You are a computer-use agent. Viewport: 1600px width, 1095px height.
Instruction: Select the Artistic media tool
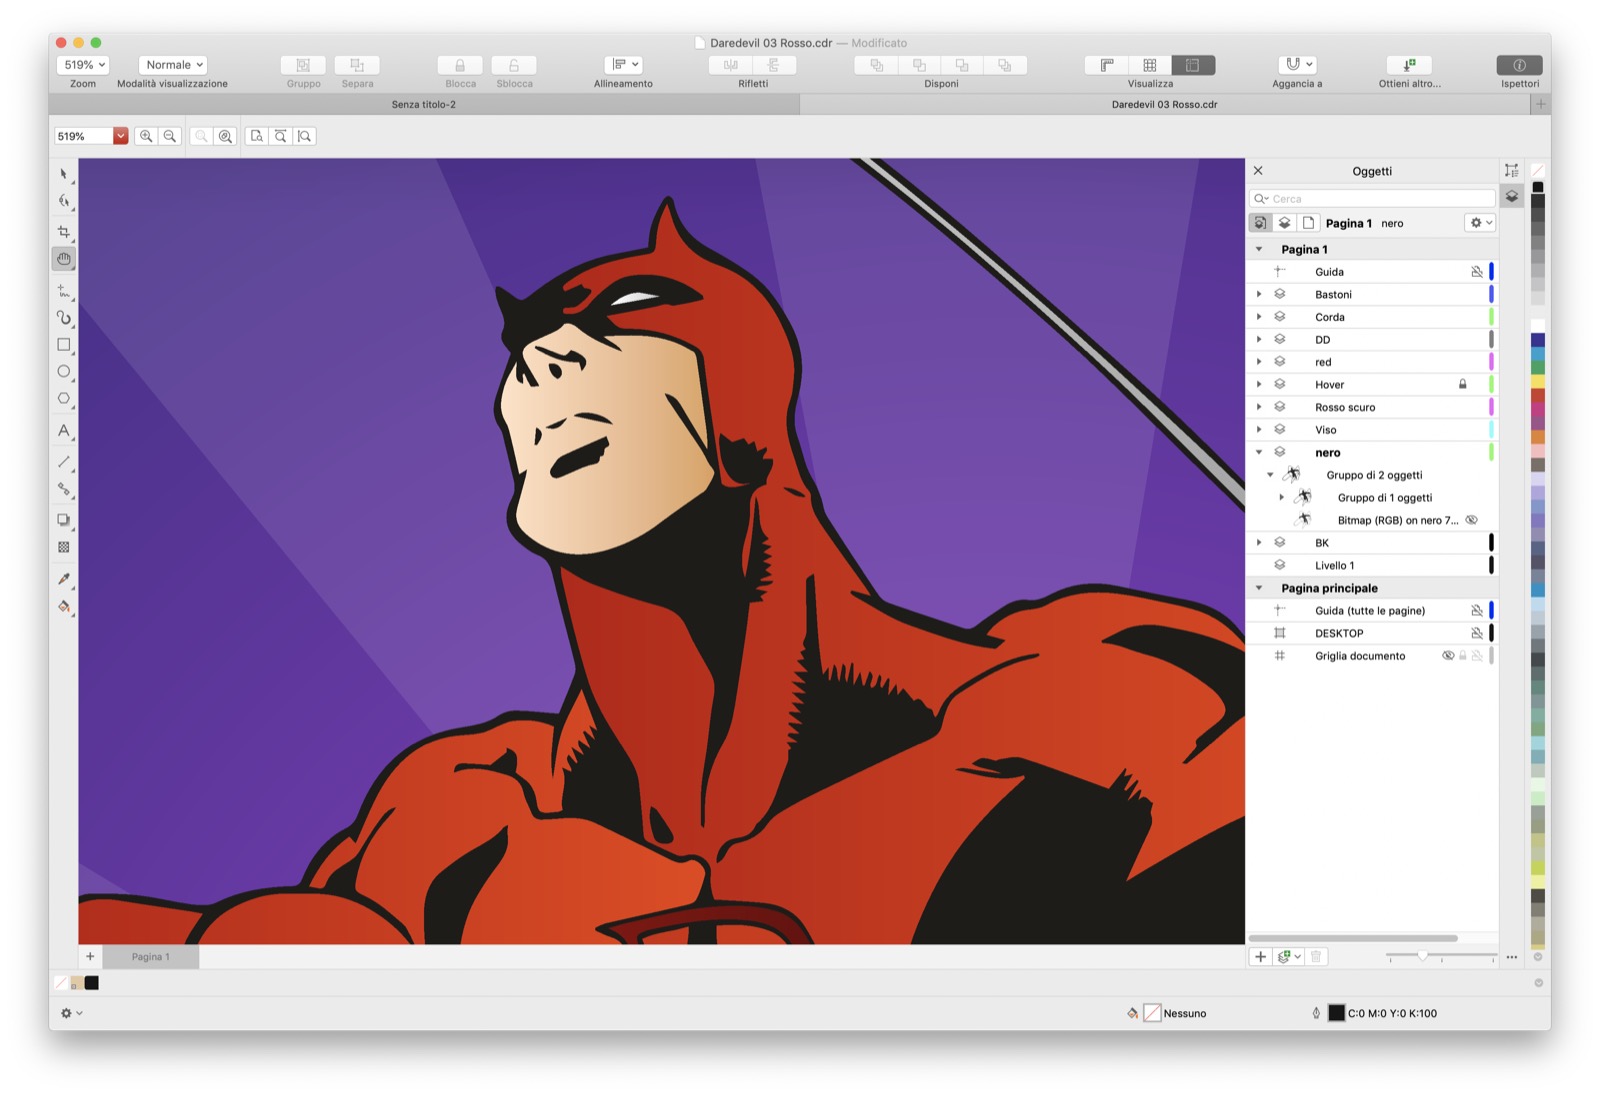[x=64, y=318]
